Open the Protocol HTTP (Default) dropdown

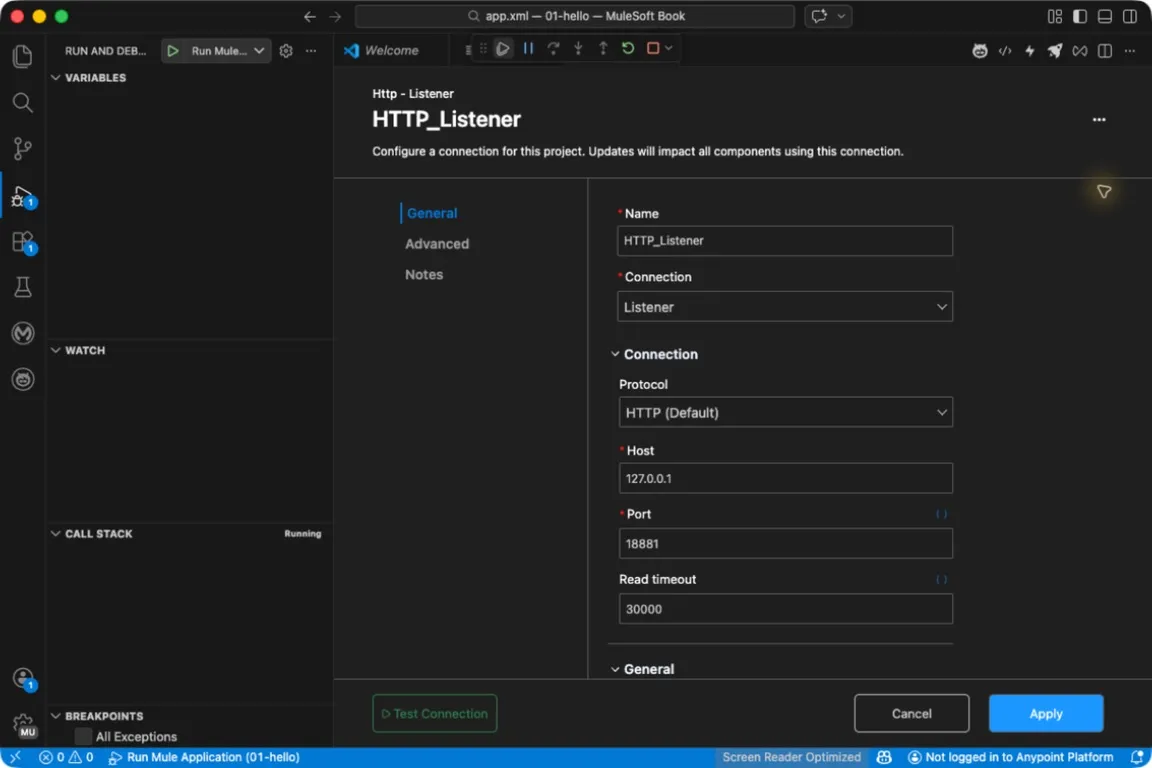785,412
